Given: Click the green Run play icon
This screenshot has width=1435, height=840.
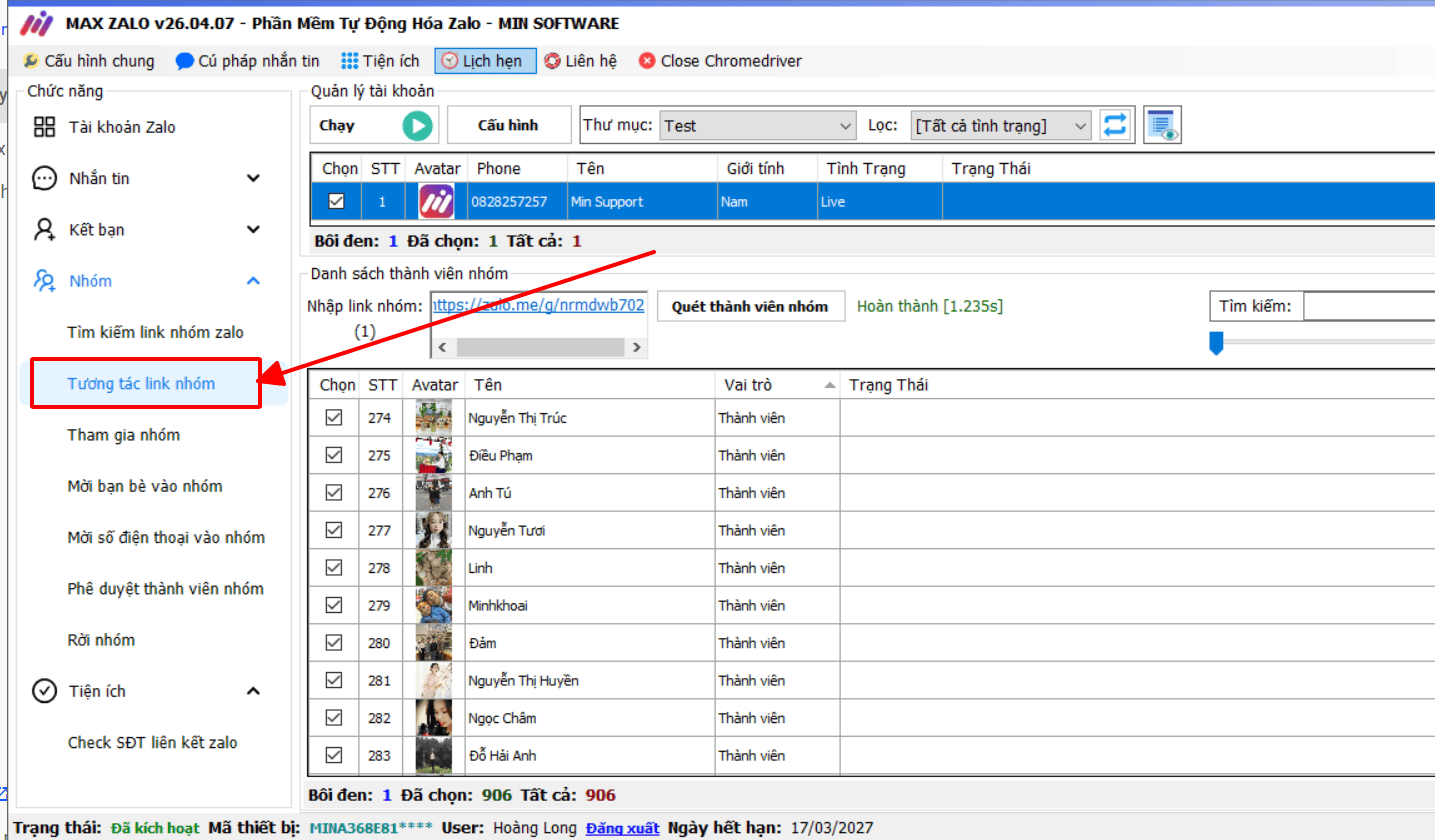Looking at the screenshot, I should click(x=418, y=125).
